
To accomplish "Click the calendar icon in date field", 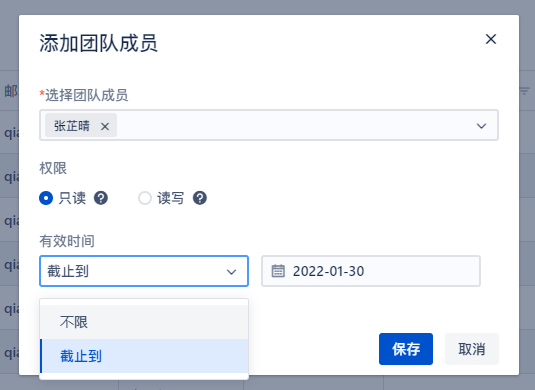I will click(278, 271).
